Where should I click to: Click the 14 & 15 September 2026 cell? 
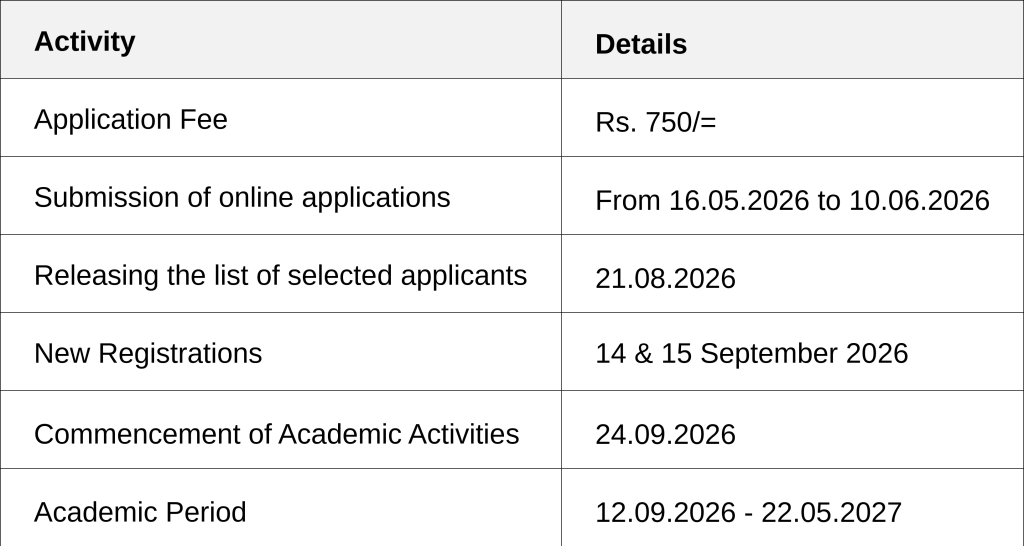[792, 352]
